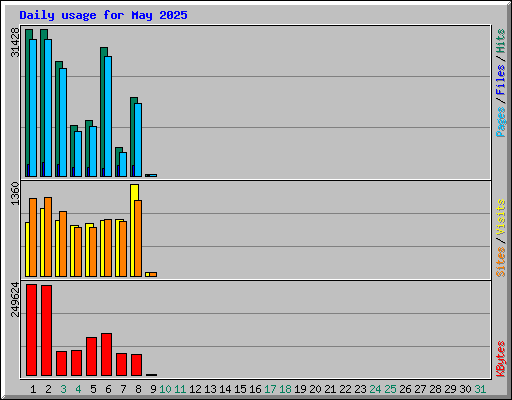Click the yellow Visits bar for day 2
Screen dimensions: 512x400
[42, 242]
